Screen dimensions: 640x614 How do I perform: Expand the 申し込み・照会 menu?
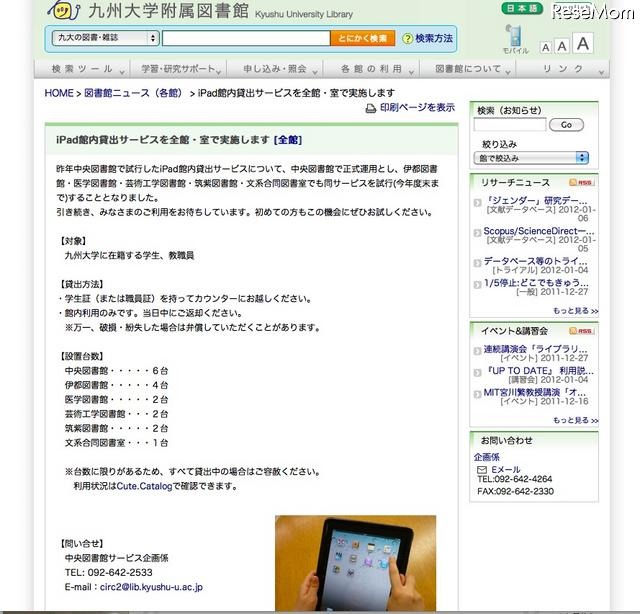click(x=275, y=69)
